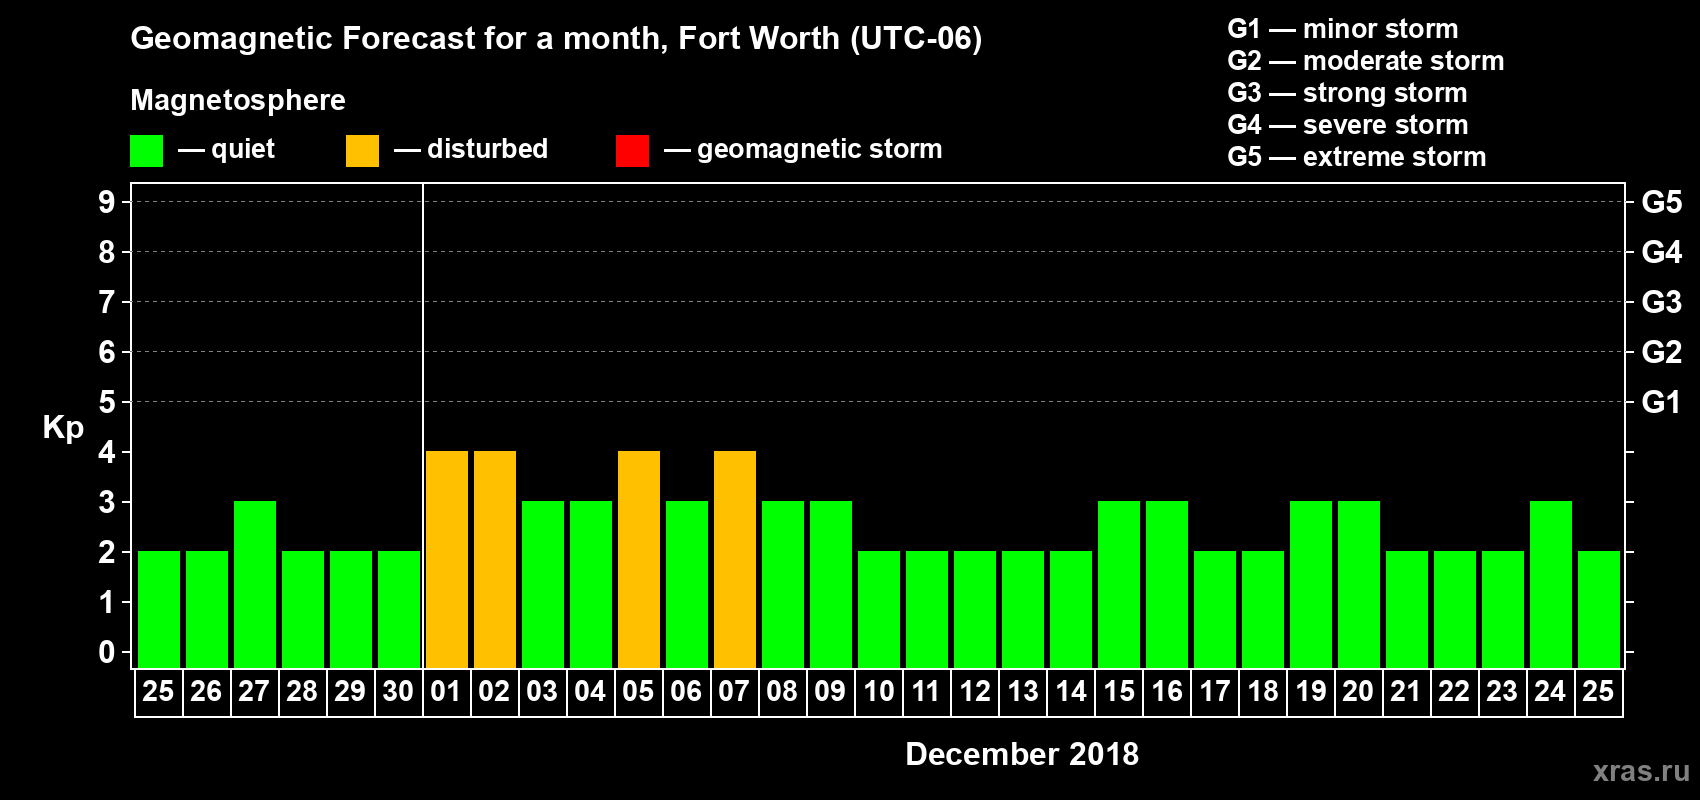
Task: Click the G3 axis label on the chart's right side
Action: coord(1662,302)
